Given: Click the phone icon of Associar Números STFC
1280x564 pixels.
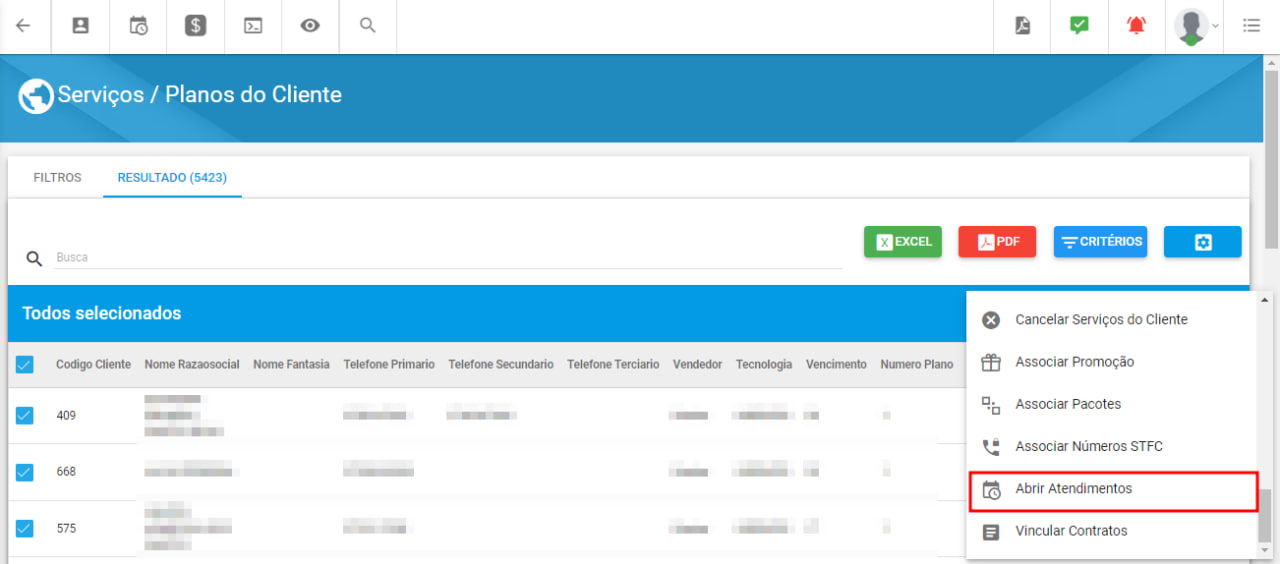Looking at the screenshot, I should coord(991,447).
